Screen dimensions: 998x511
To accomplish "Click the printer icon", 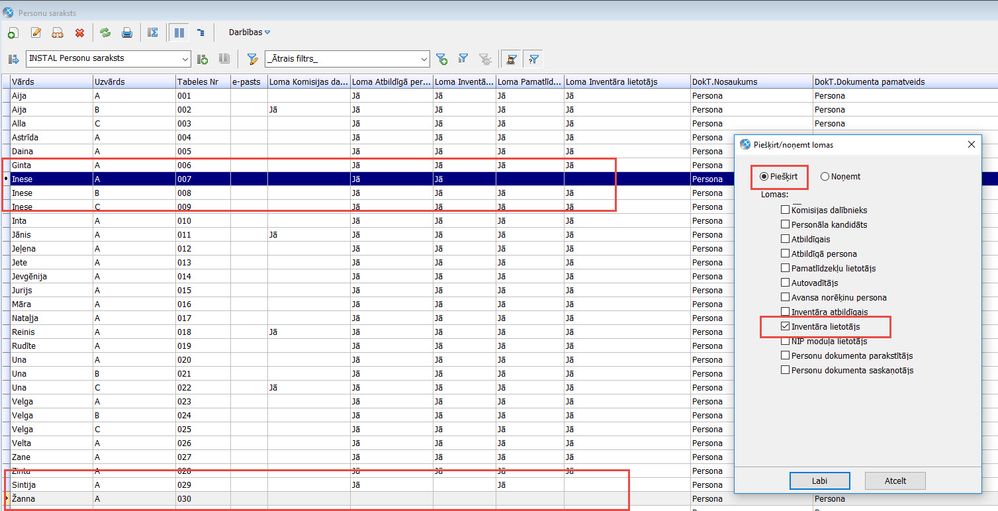I will point(127,32).
